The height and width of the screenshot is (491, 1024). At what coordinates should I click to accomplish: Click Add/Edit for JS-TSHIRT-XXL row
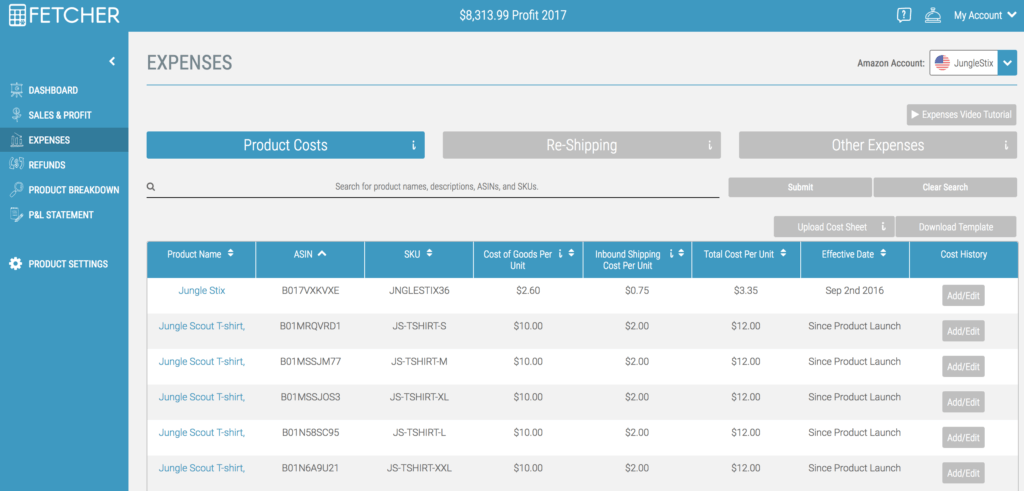pyautogui.click(x=963, y=473)
